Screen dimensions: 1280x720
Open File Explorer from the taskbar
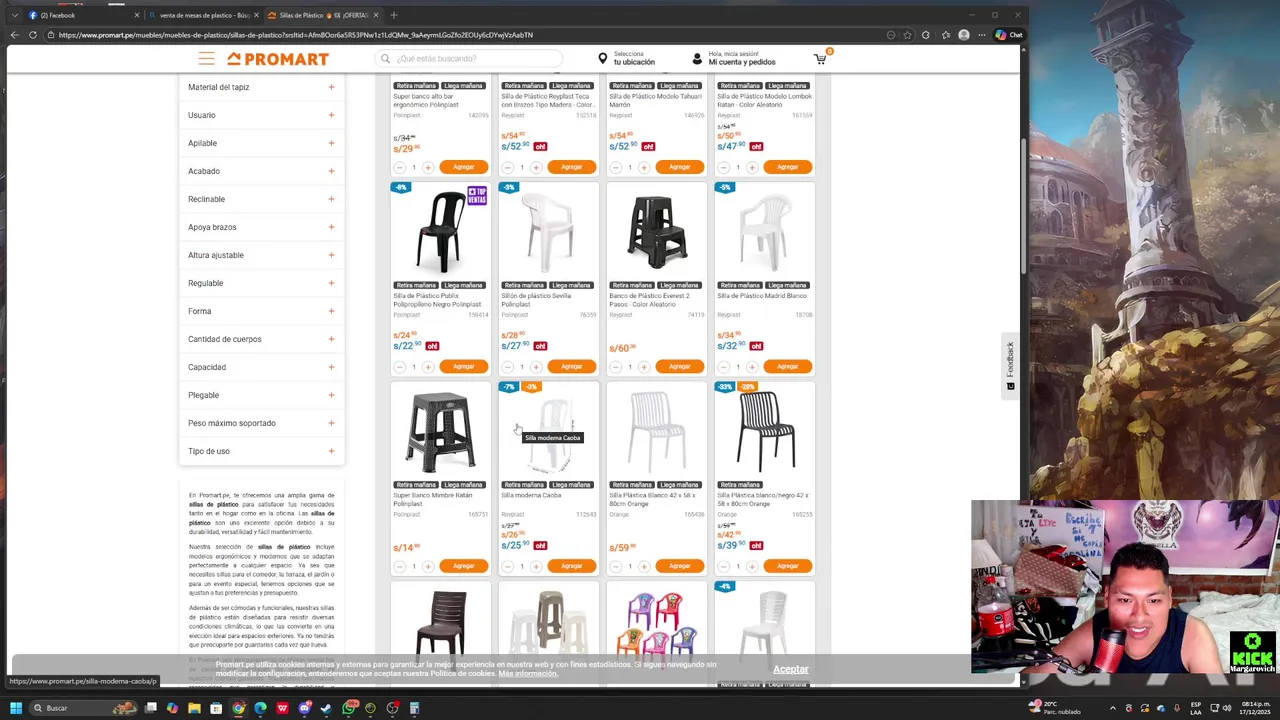pyautogui.click(x=194, y=708)
